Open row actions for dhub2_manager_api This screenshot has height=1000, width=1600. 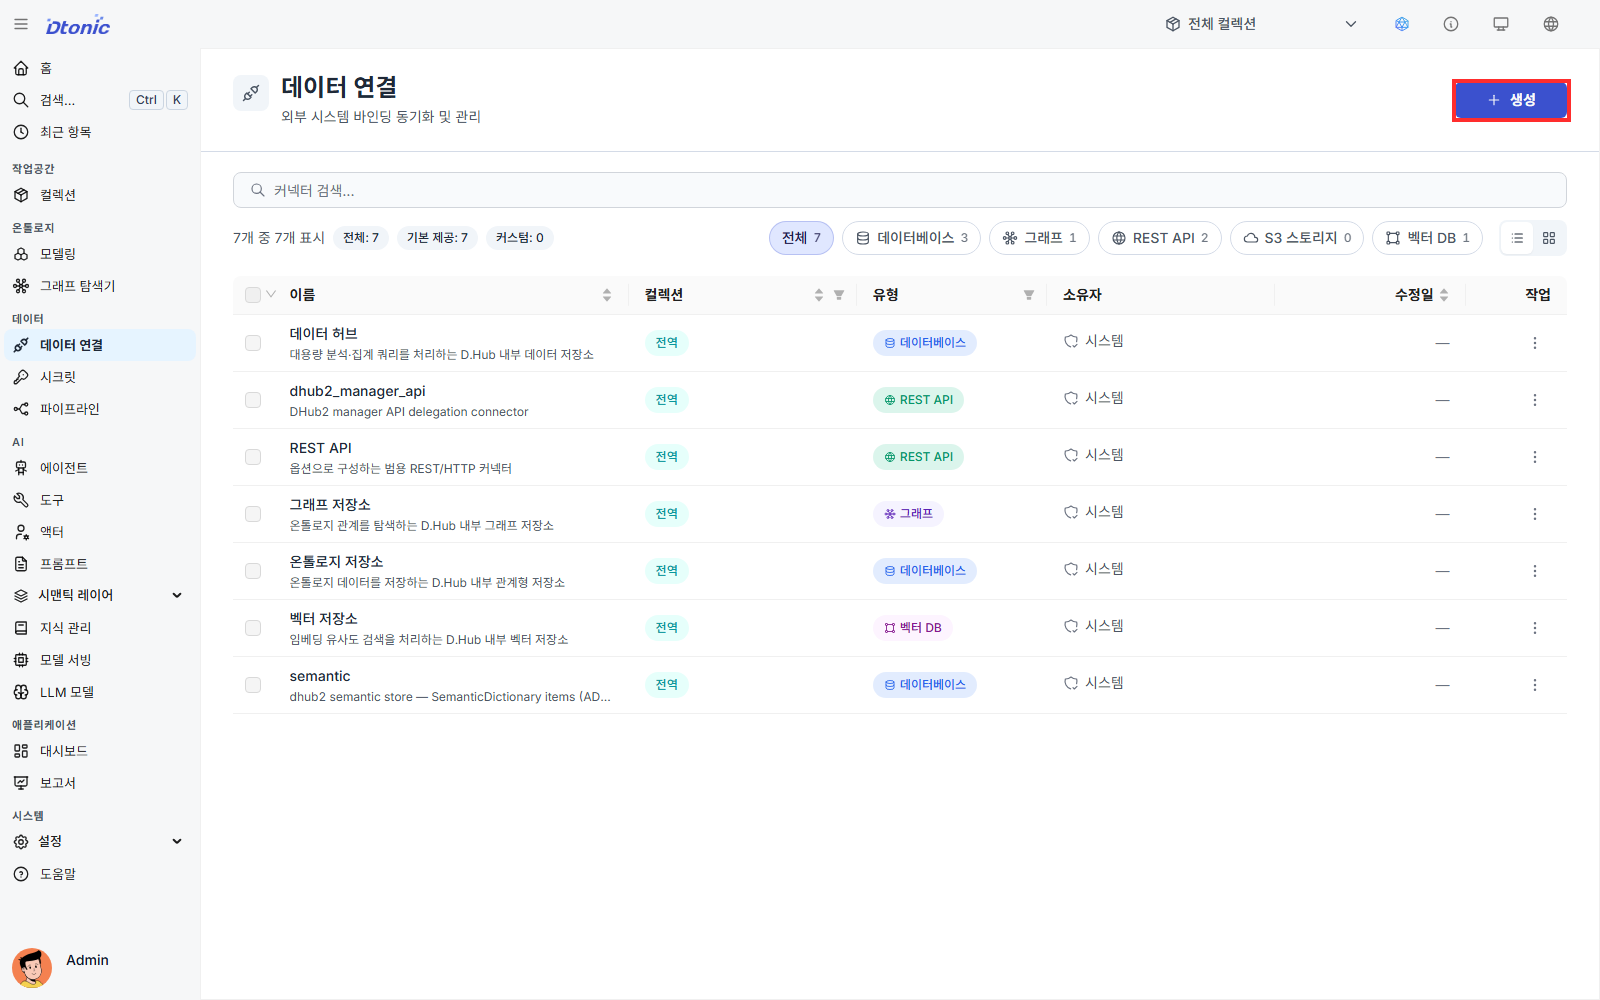coord(1535,400)
